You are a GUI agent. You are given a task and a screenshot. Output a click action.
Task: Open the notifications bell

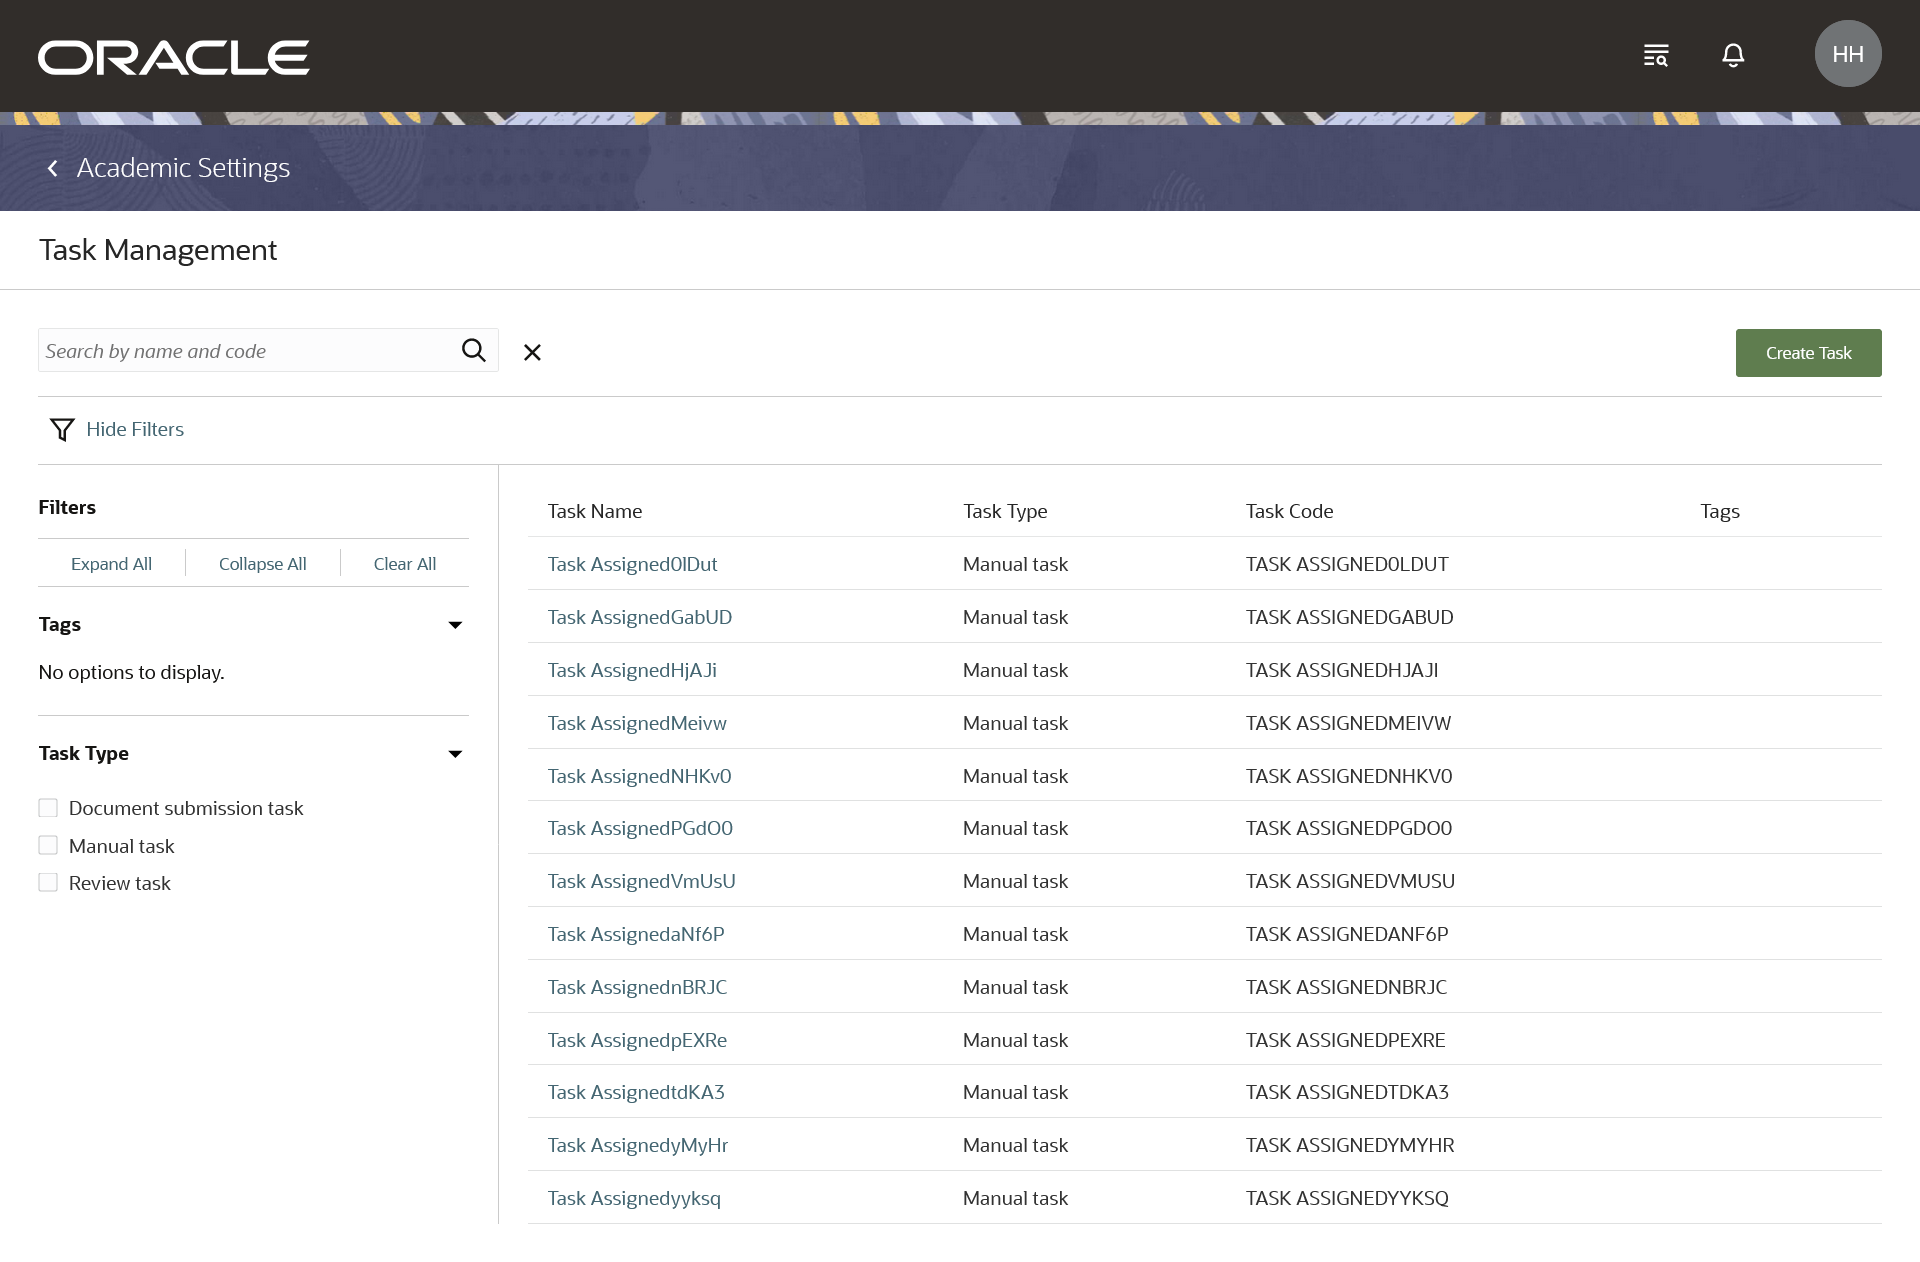[x=1733, y=55]
